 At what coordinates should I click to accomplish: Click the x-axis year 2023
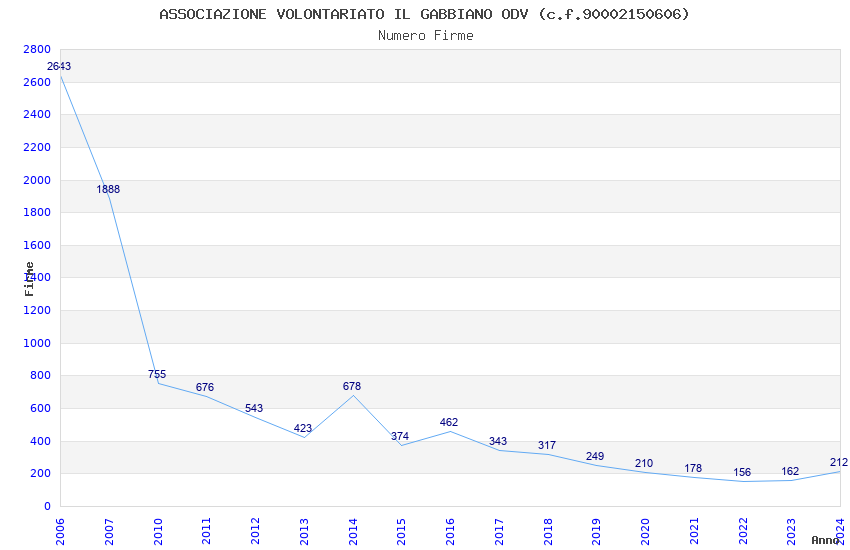[x=792, y=531]
